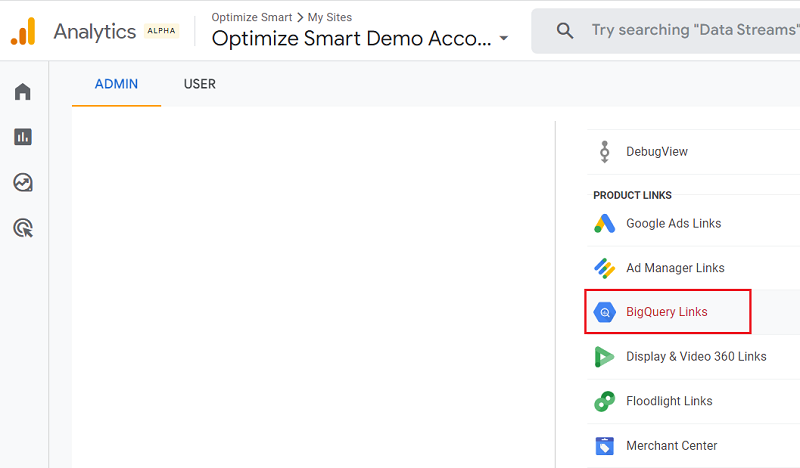This screenshot has height=468, width=800.
Task: Open the Explore icon in sidebar
Action: click(x=23, y=182)
